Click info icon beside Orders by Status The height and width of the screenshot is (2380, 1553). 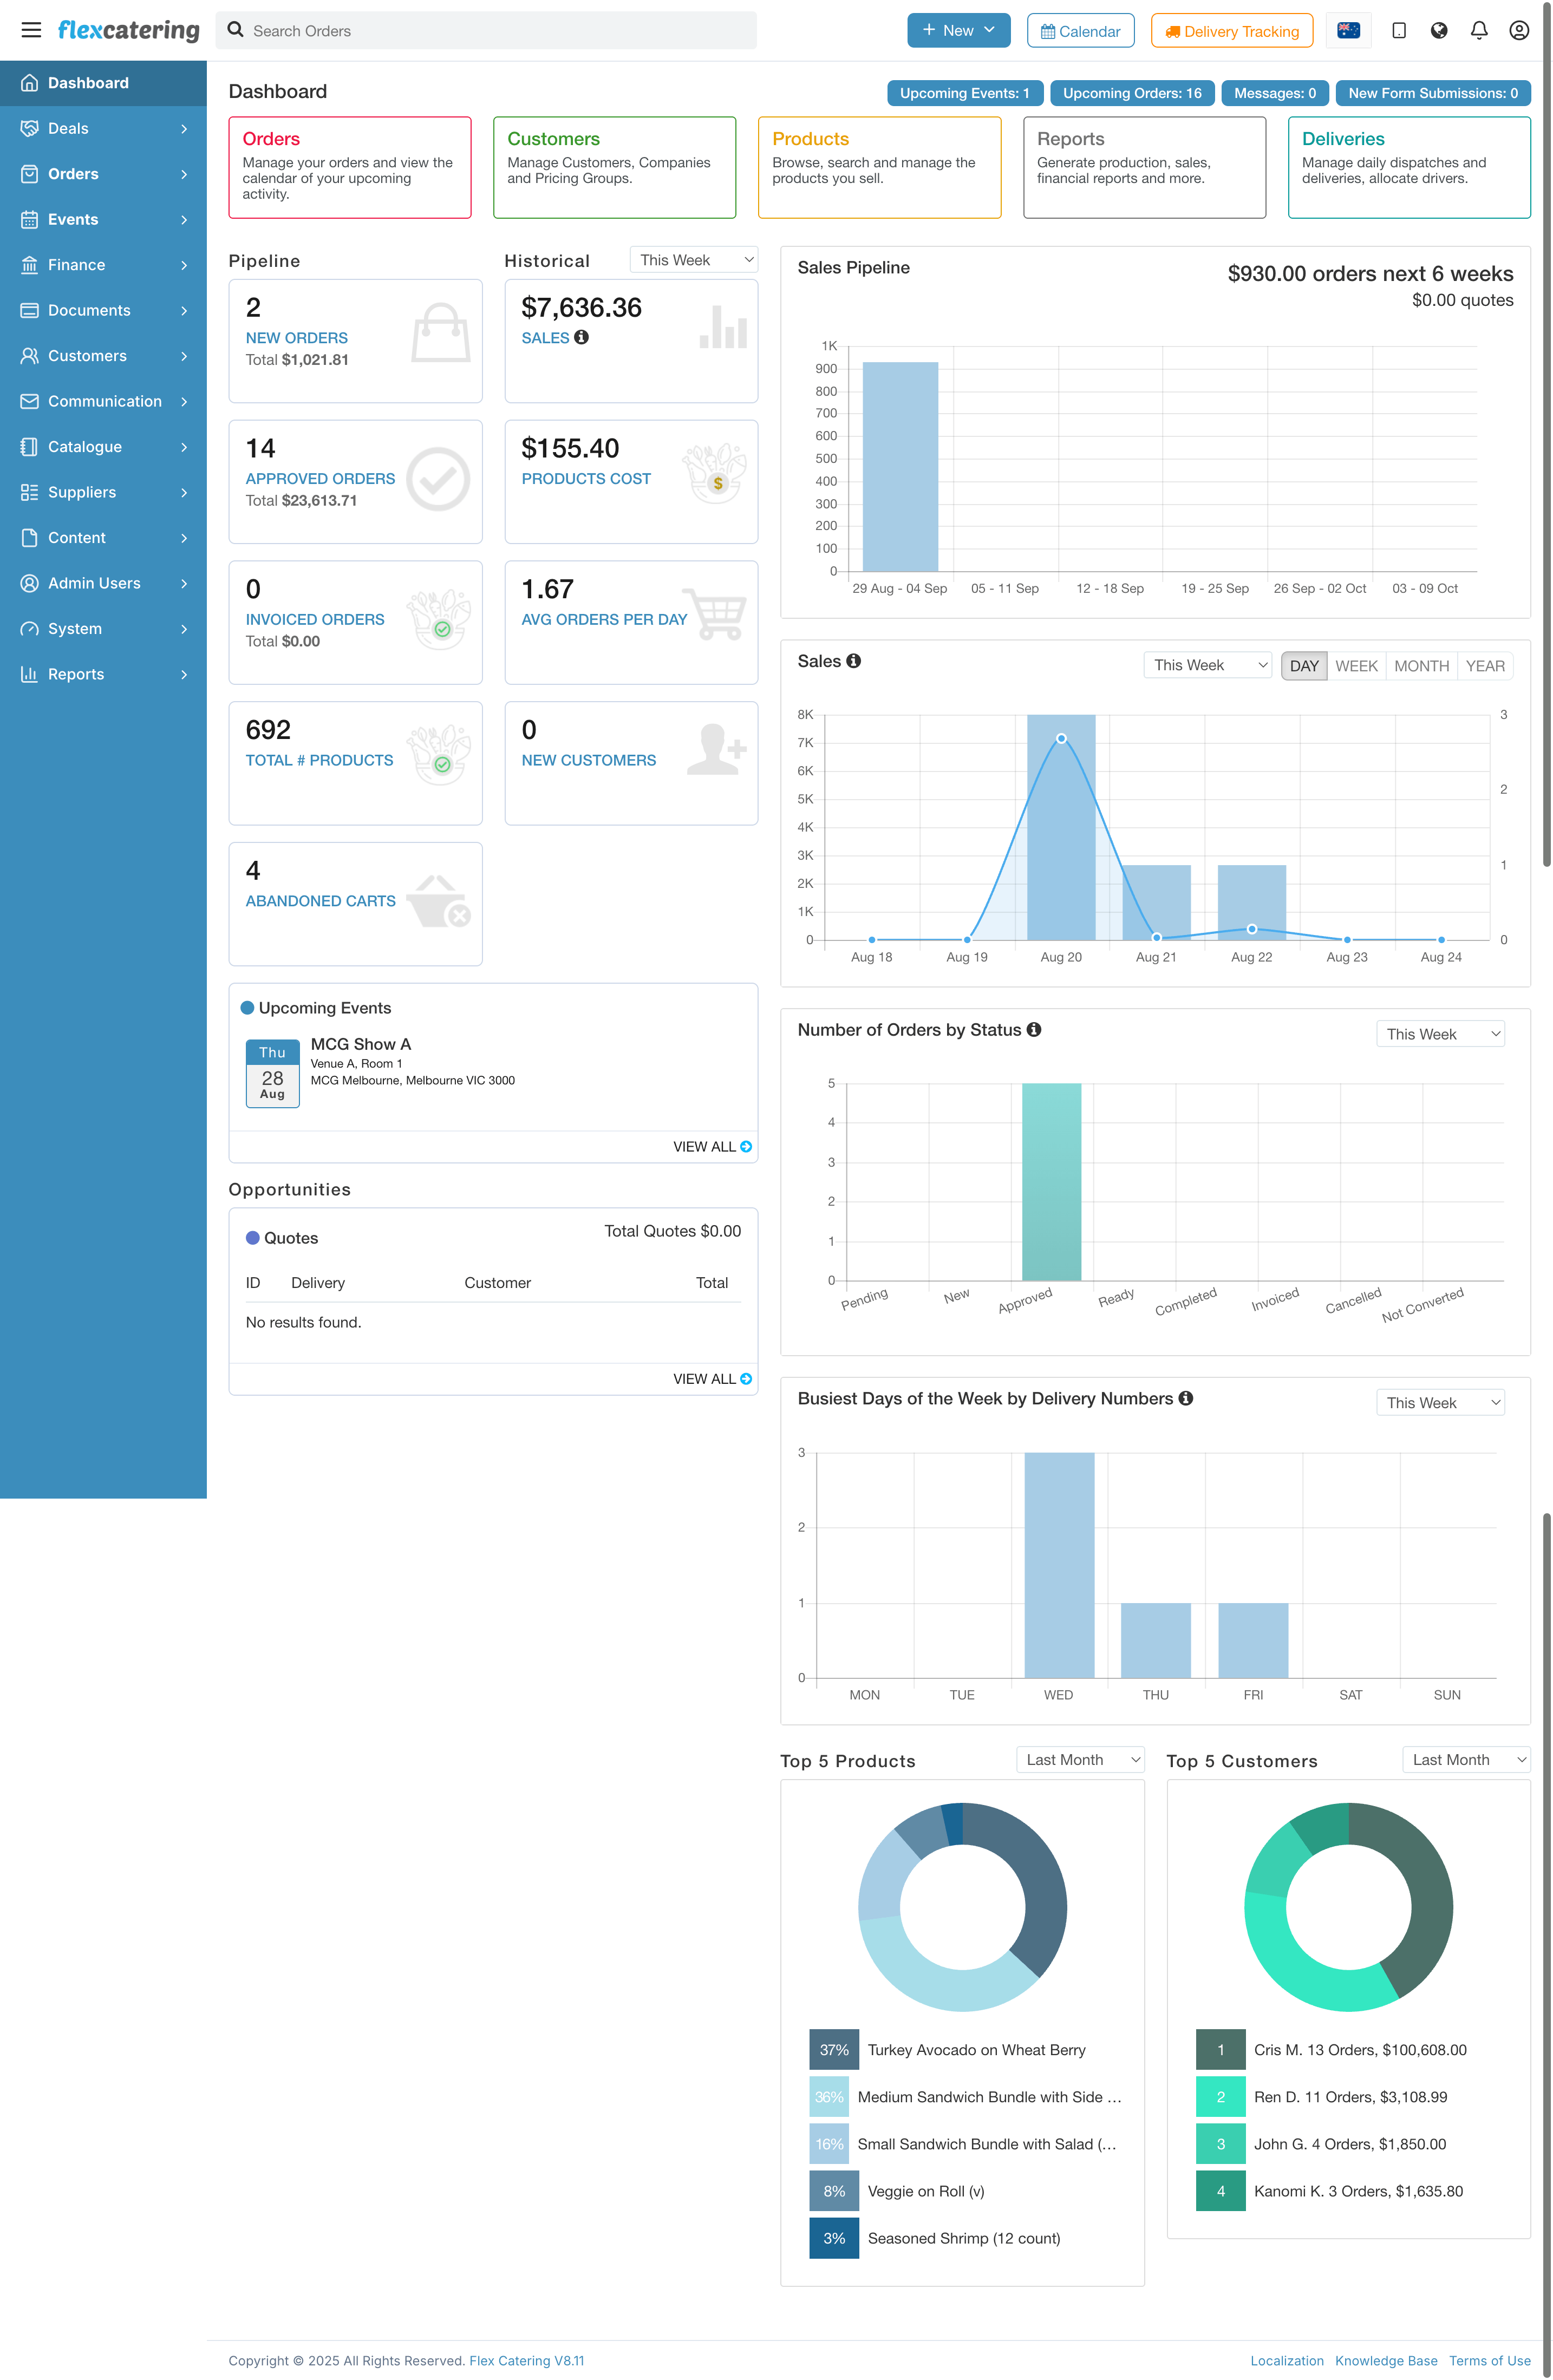pos(1034,1029)
